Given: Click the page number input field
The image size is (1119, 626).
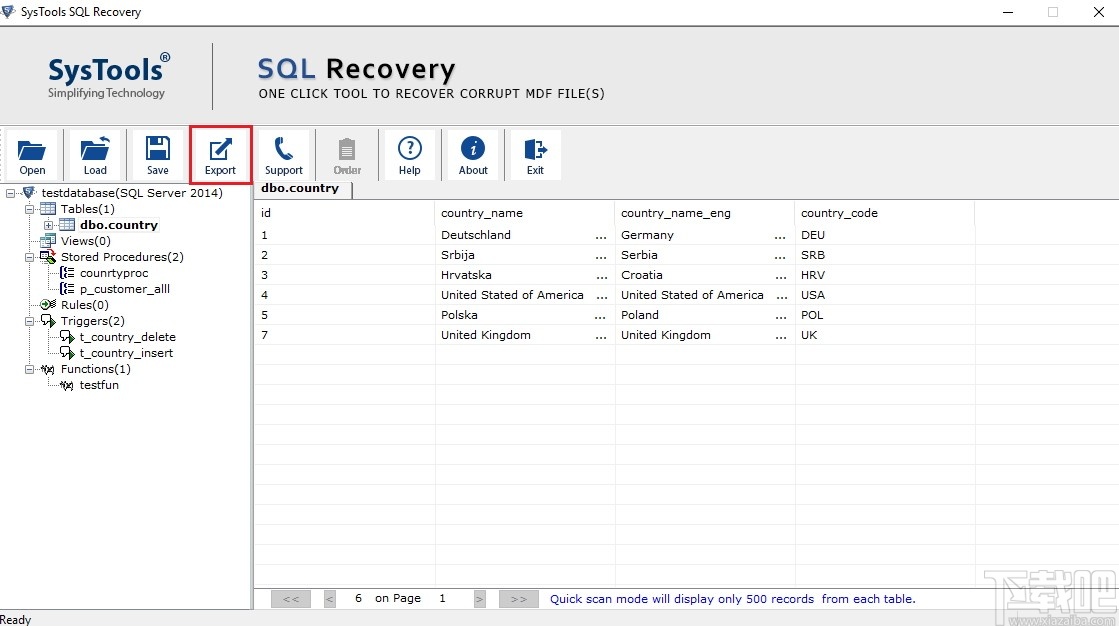Looking at the screenshot, I should pyautogui.click(x=443, y=598).
